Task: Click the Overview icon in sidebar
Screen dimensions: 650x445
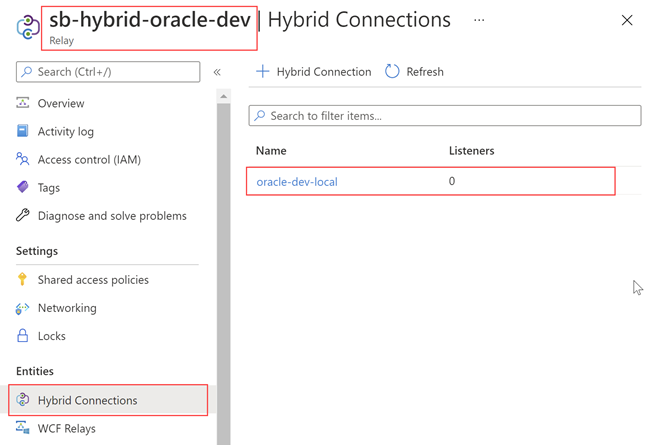Action: pyautogui.click(x=23, y=103)
